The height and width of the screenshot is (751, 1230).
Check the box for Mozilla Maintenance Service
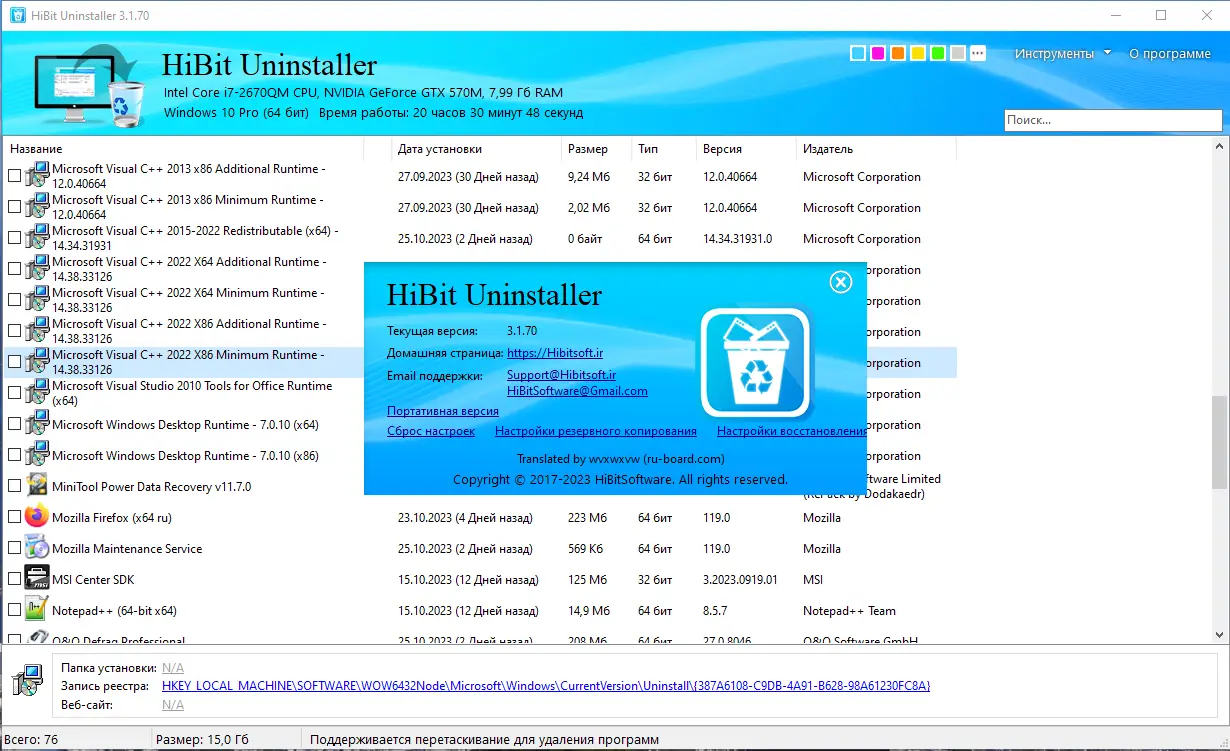click(x=14, y=548)
